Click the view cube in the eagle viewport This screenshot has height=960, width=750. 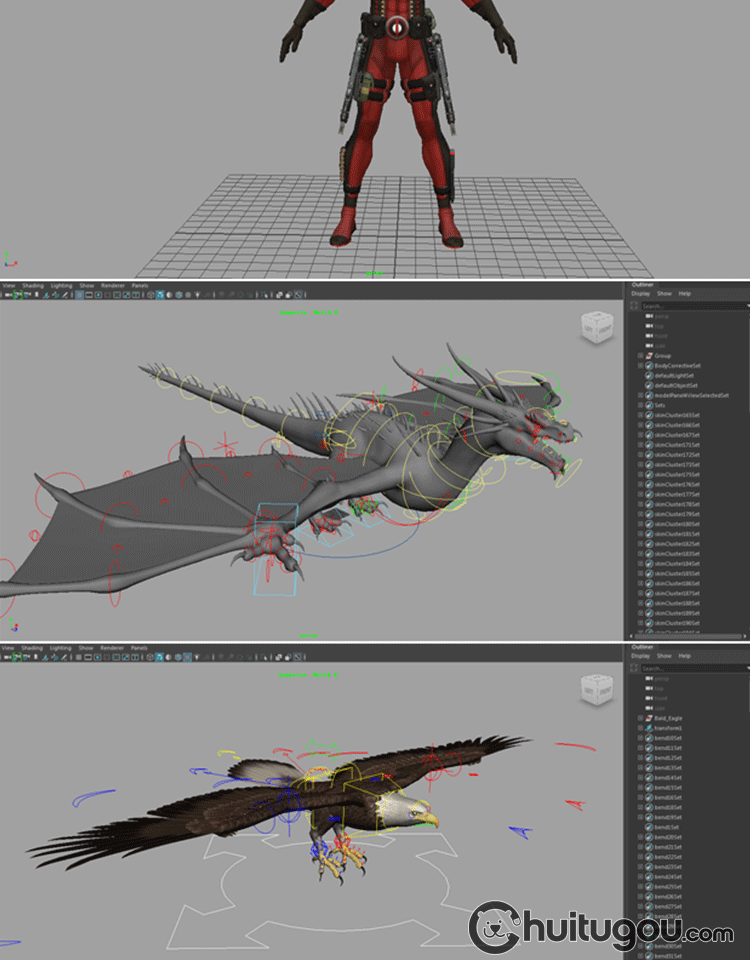click(x=596, y=689)
